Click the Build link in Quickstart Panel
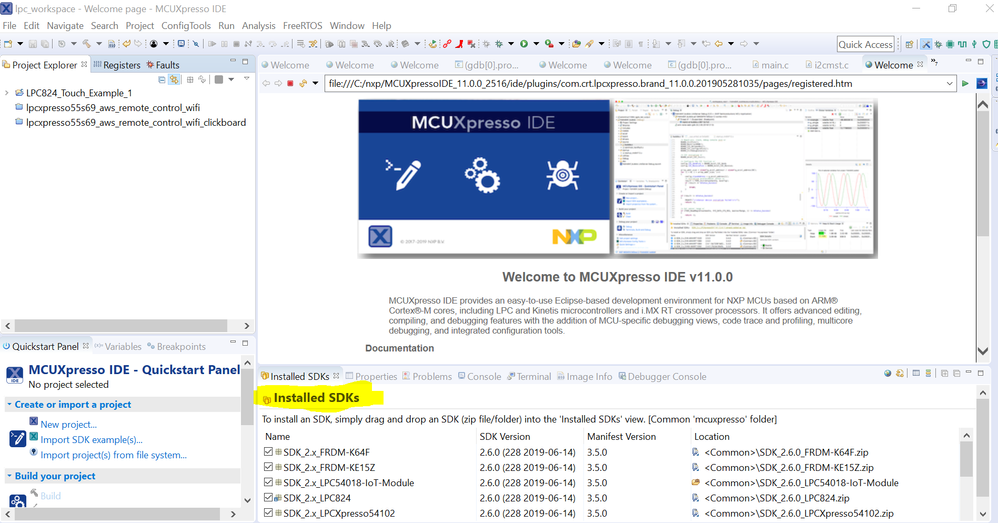Viewport: 998px width, 523px height. [x=50, y=496]
